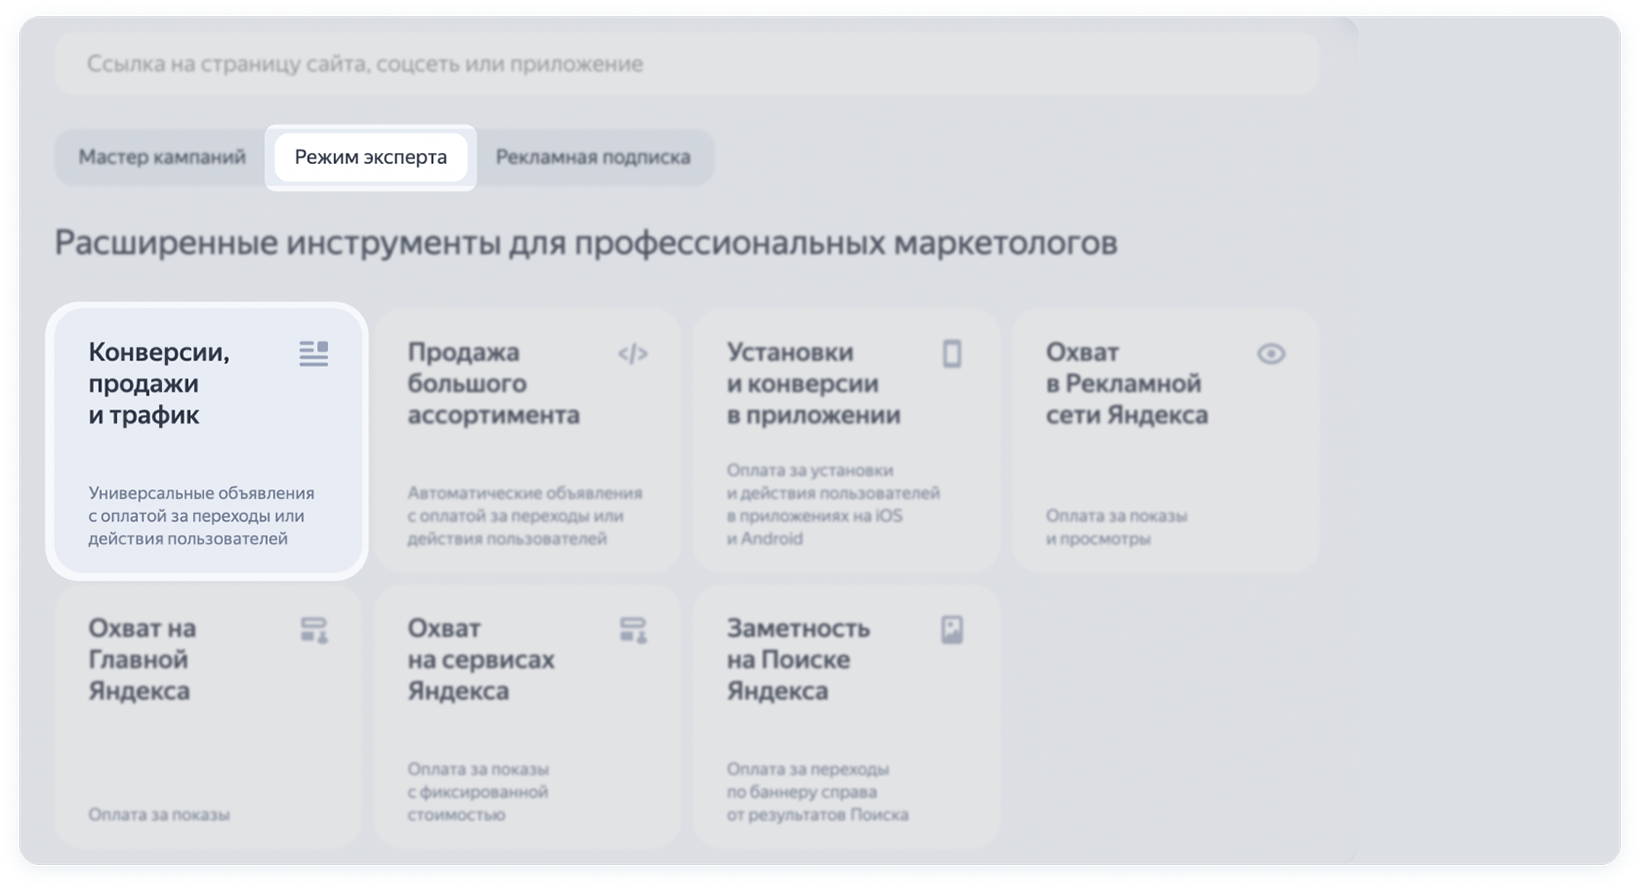1640x888 pixels.
Task: Click text 'Оплата за показы и просмотры'
Action: tap(1117, 527)
